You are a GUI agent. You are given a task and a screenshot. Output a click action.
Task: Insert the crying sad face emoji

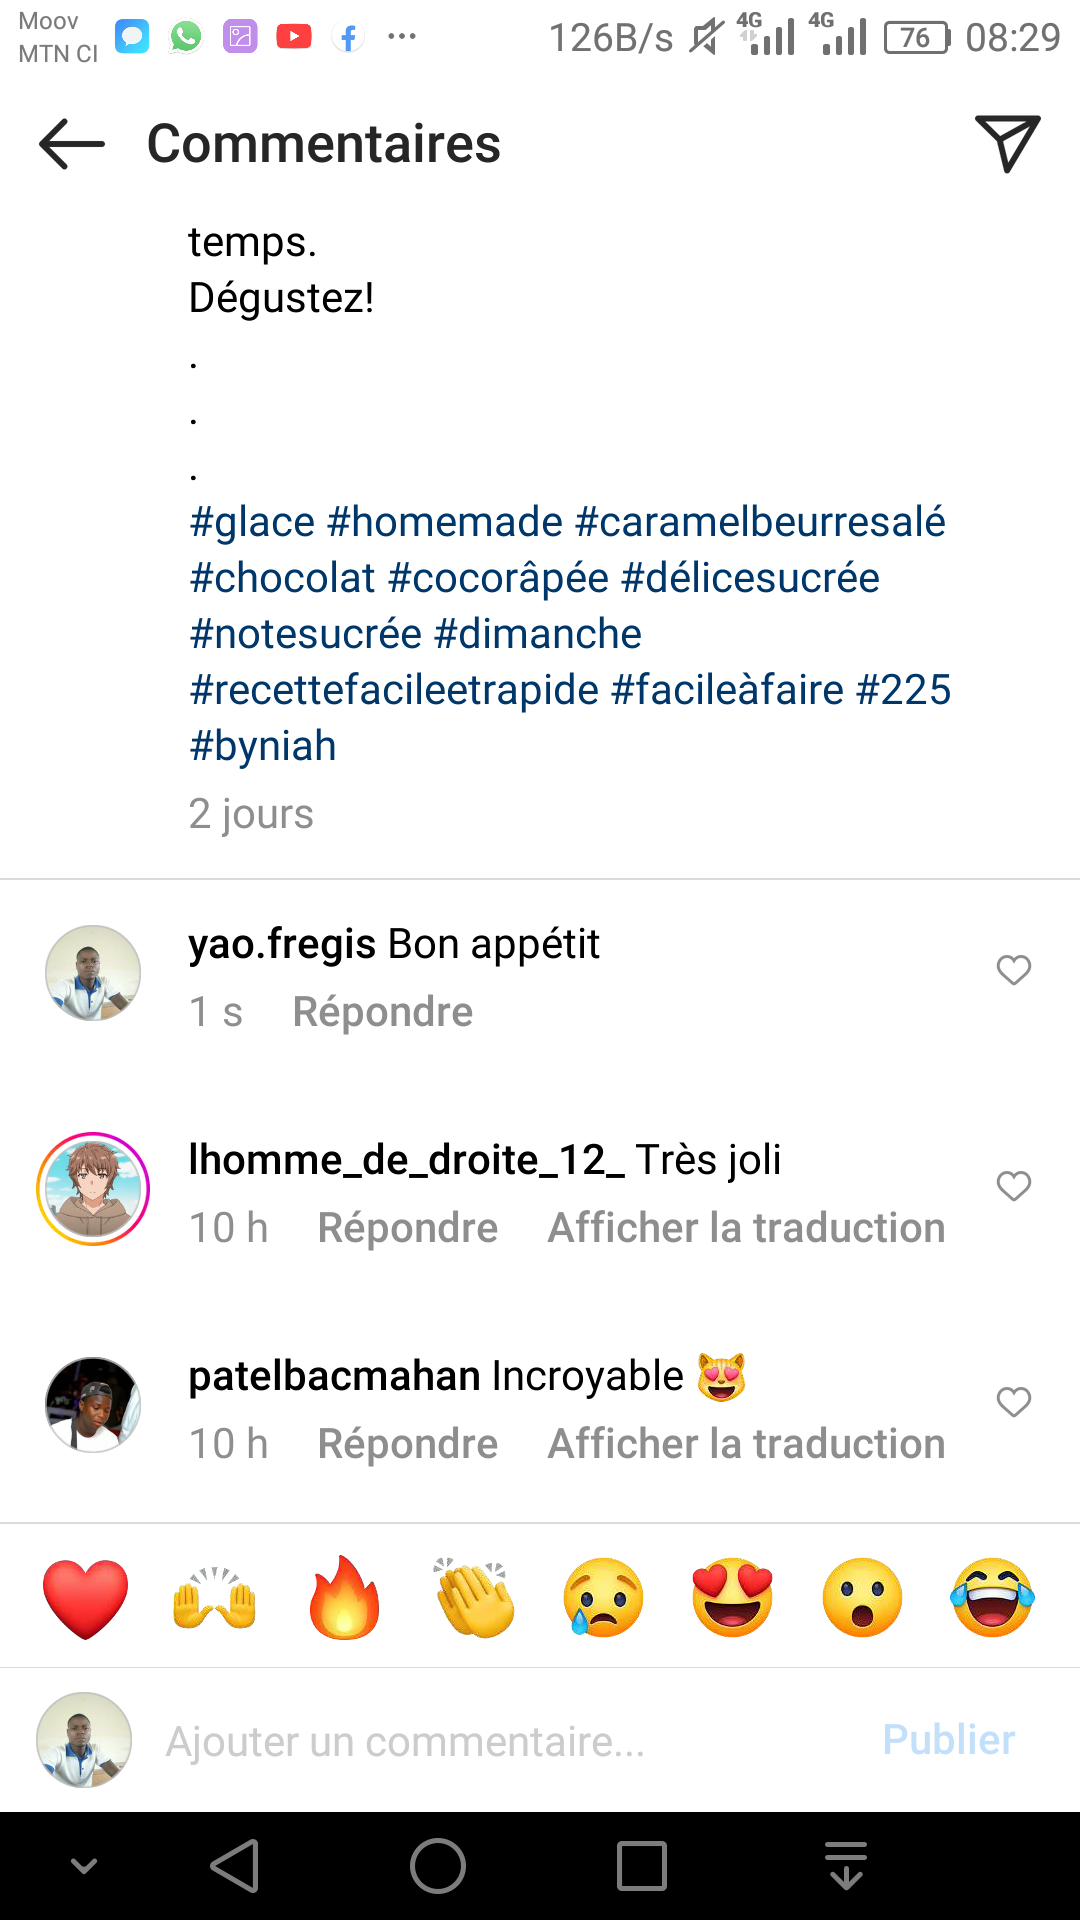(604, 1597)
